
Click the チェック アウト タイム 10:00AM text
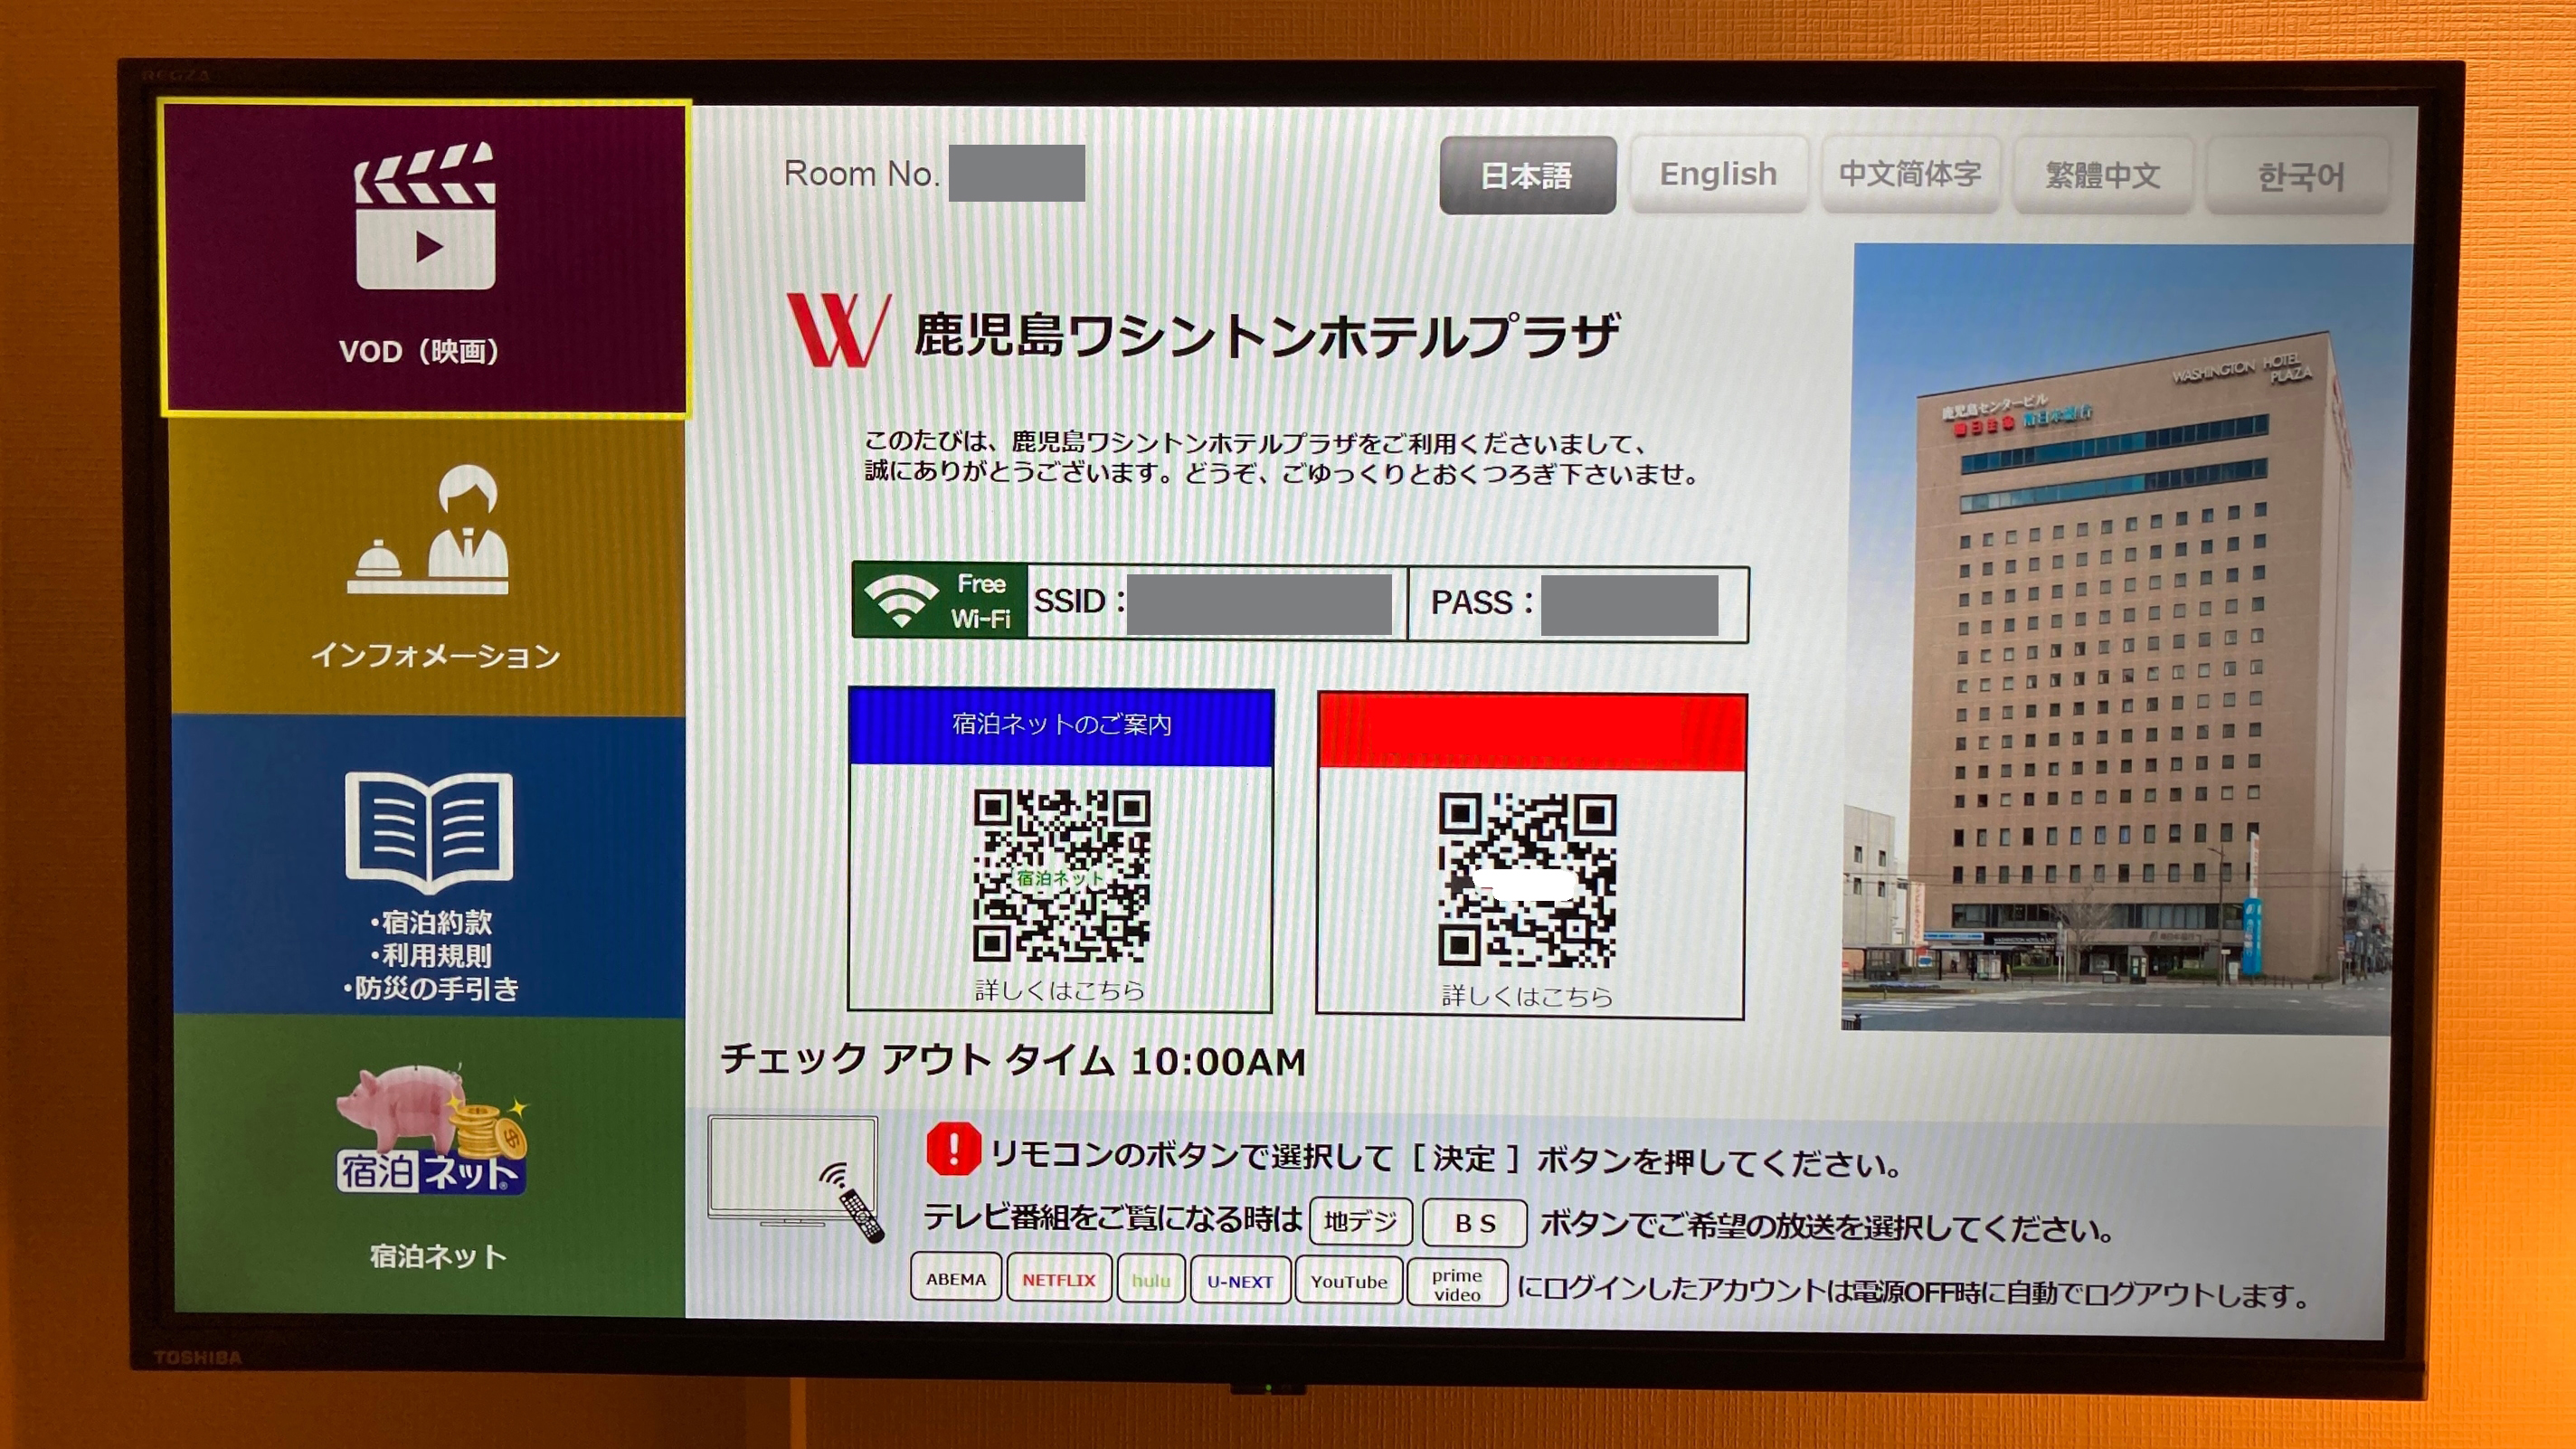click(x=1013, y=1059)
